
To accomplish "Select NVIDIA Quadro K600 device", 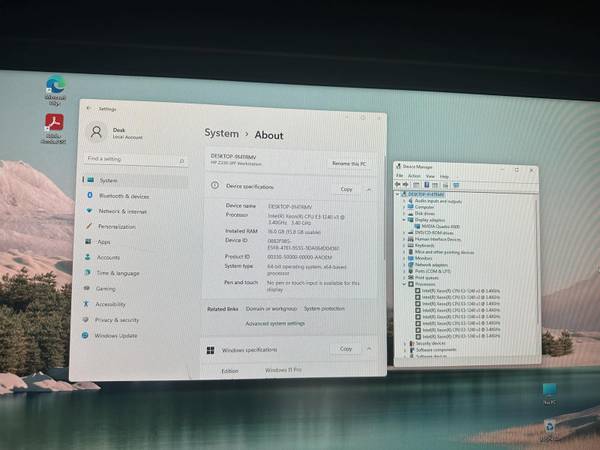I will point(439,227).
